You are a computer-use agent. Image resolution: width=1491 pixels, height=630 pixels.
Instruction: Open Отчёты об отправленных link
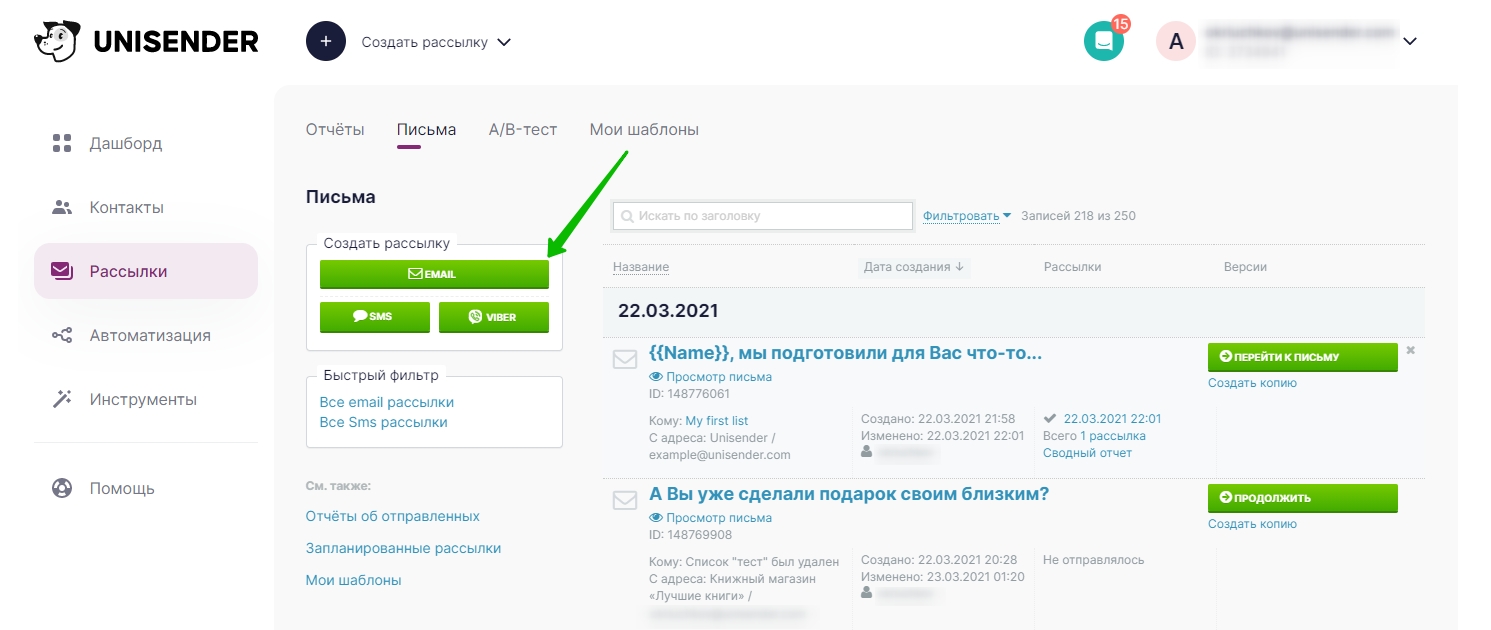click(393, 516)
